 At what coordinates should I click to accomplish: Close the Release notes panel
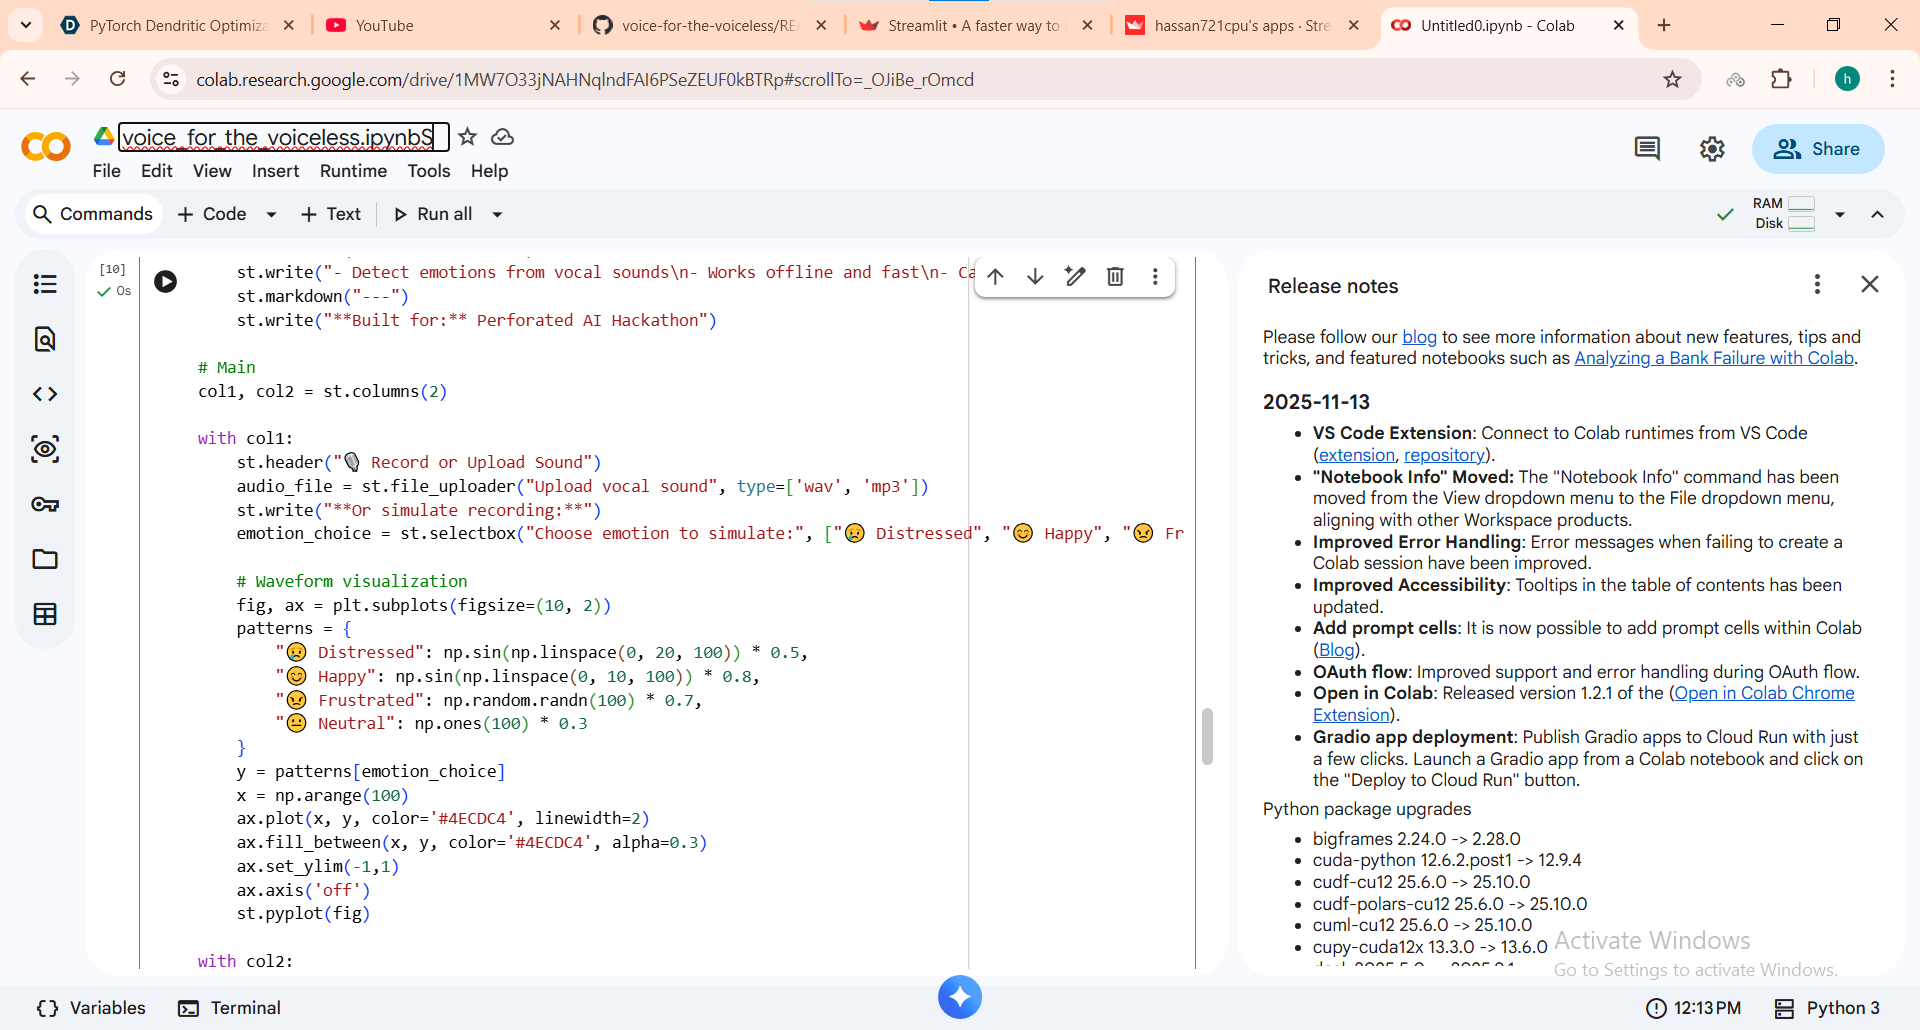[1869, 285]
